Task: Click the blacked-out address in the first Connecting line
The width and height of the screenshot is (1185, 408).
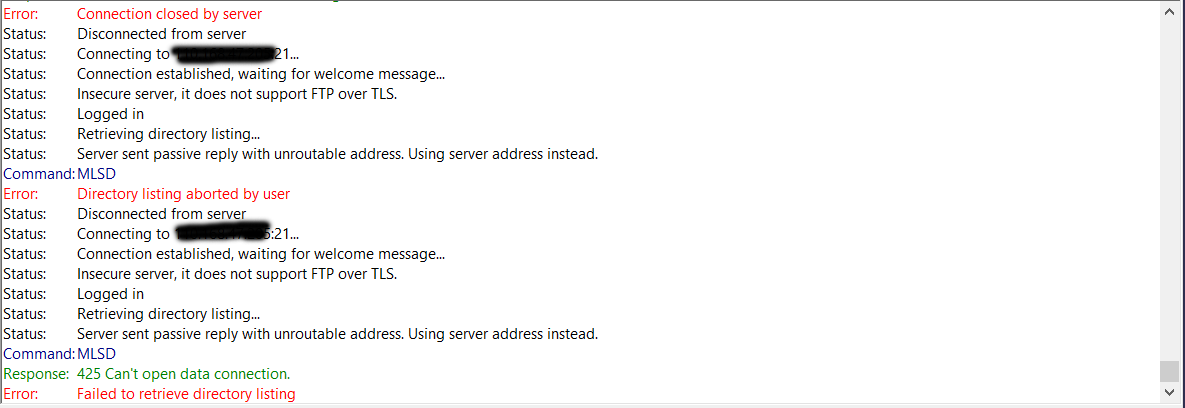Action: [x=221, y=54]
